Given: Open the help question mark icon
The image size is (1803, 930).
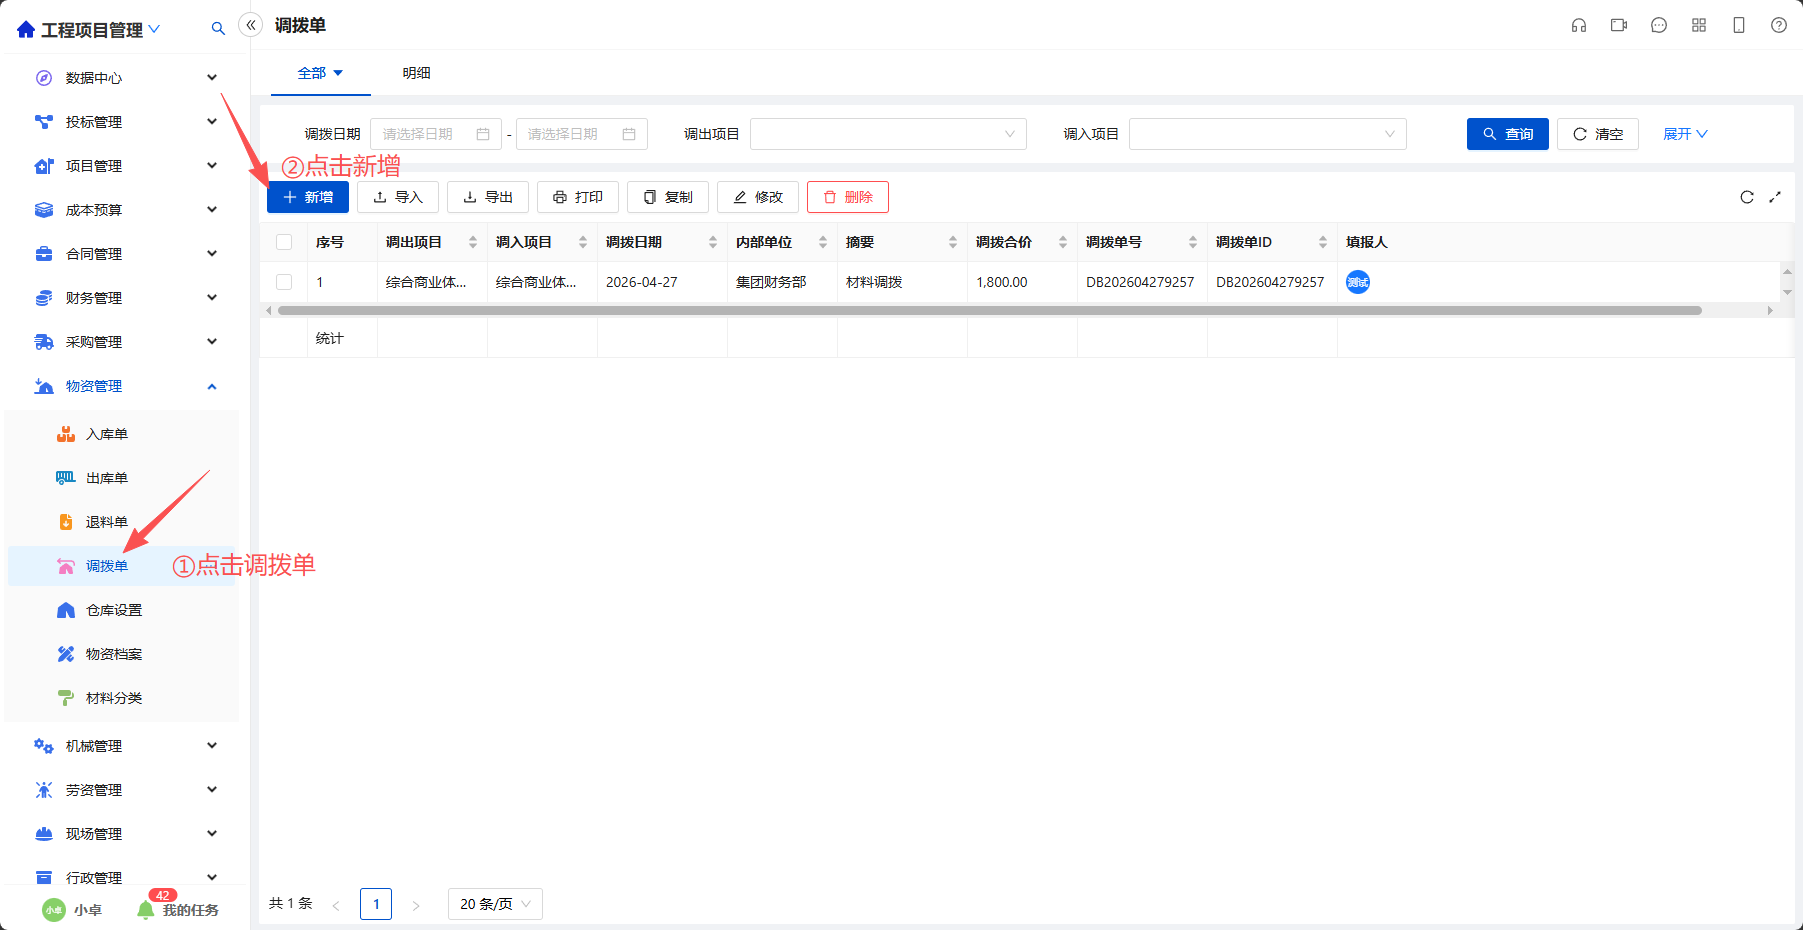Looking at the screenshot, I should [x=1779, y=25].
